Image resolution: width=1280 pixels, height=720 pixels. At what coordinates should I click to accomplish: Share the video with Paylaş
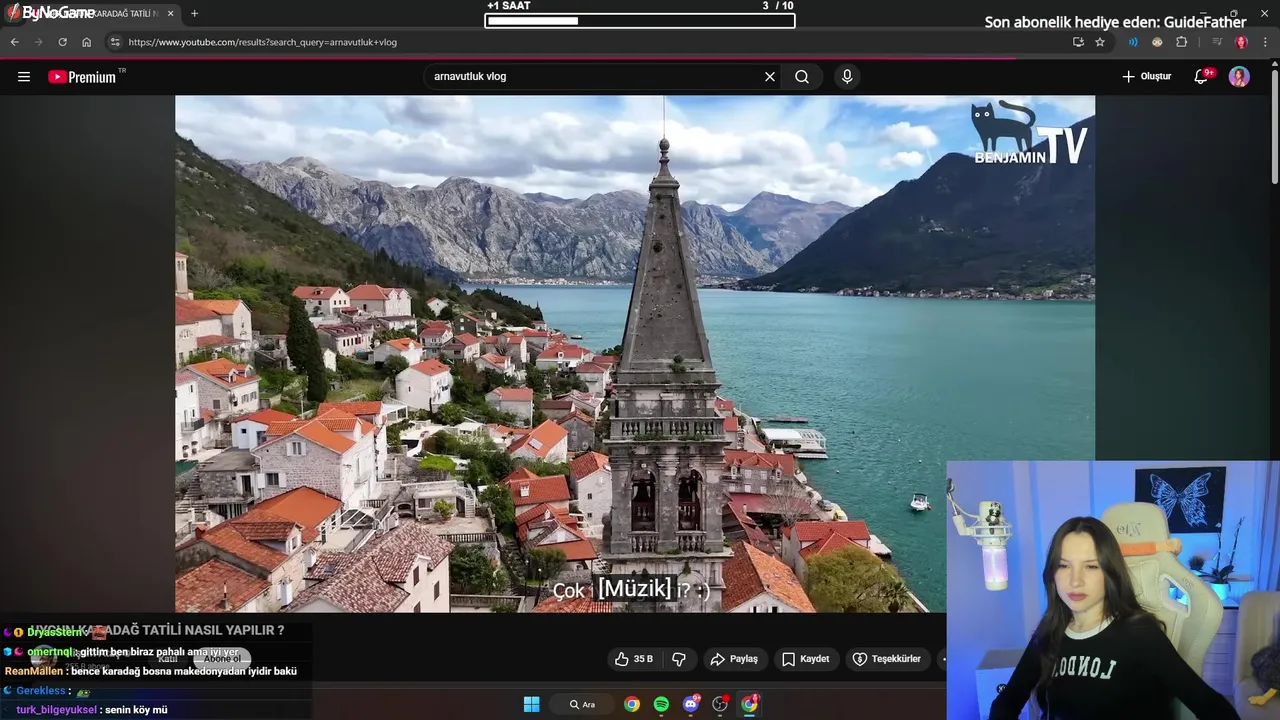pyautogui.click(x=734, y=659)
